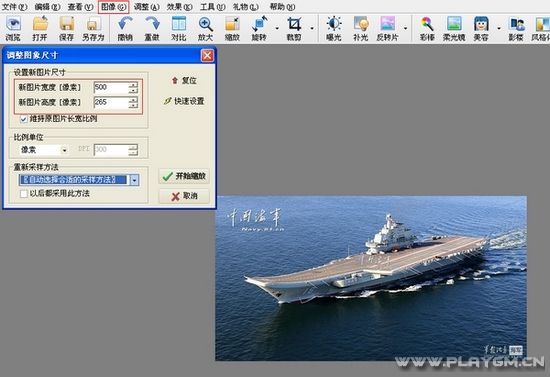The image size is (550, 377).
Task: Undo with the 撤销 arrow icon
Action: (x=125, y=24)
